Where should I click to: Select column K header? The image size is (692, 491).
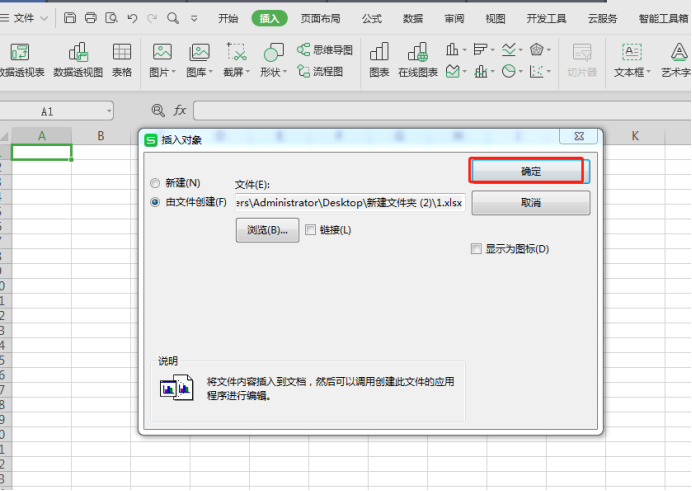point(635,136)
